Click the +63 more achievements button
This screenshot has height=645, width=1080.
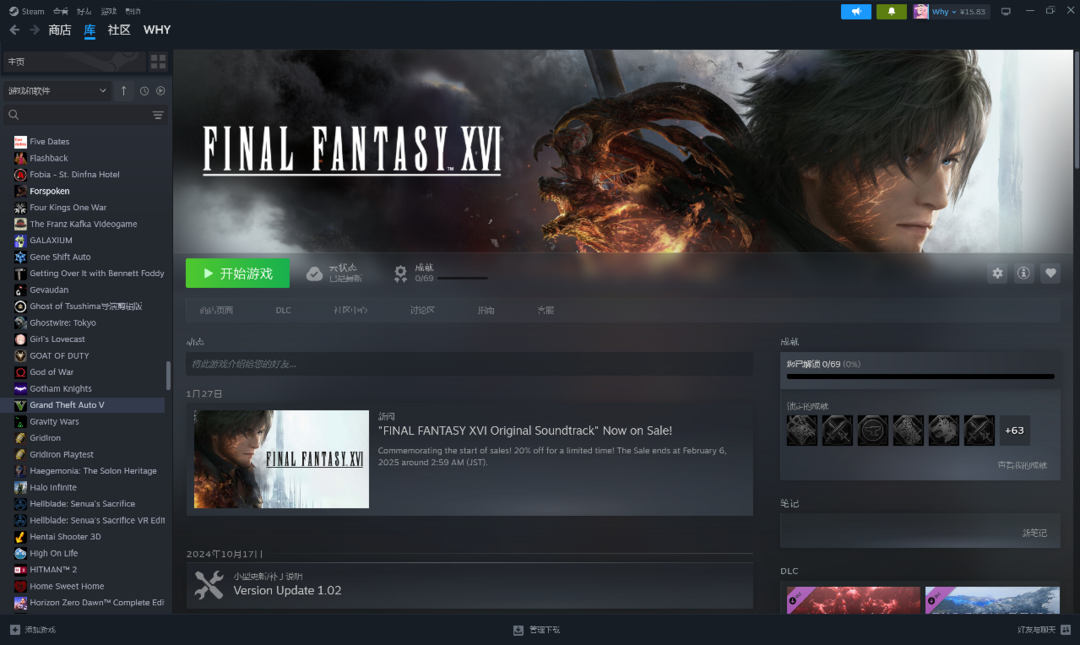[1015, 431]
